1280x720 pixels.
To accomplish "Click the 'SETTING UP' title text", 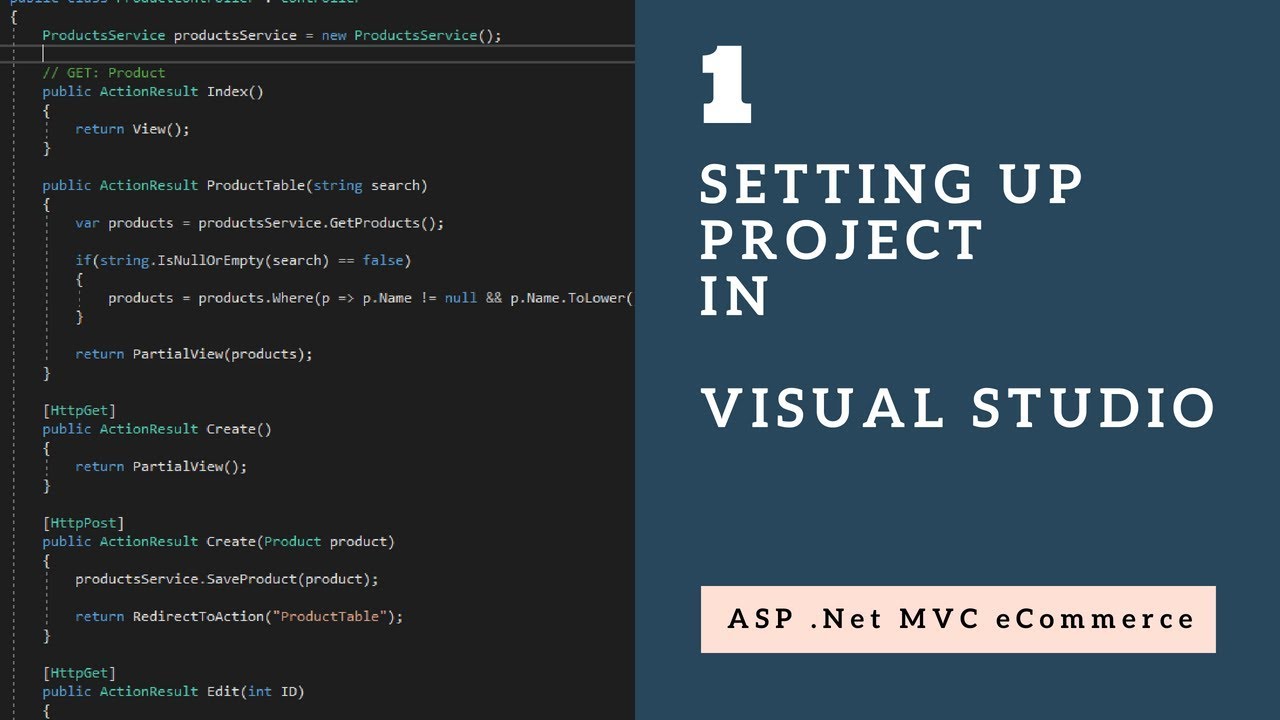I will [893, 184].
